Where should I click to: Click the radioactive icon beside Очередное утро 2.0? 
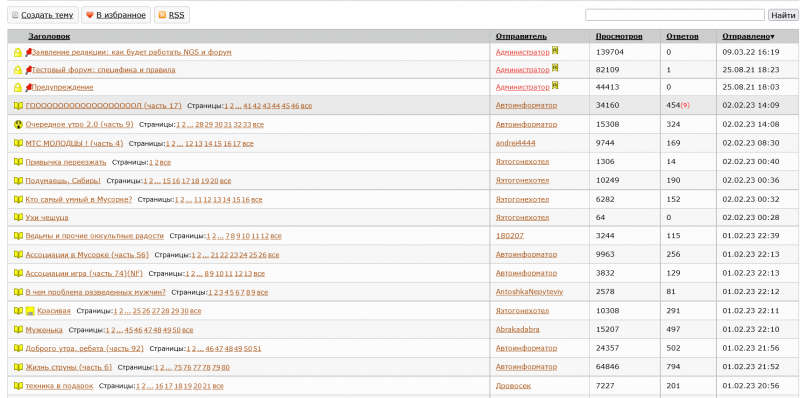coord(18,125)
